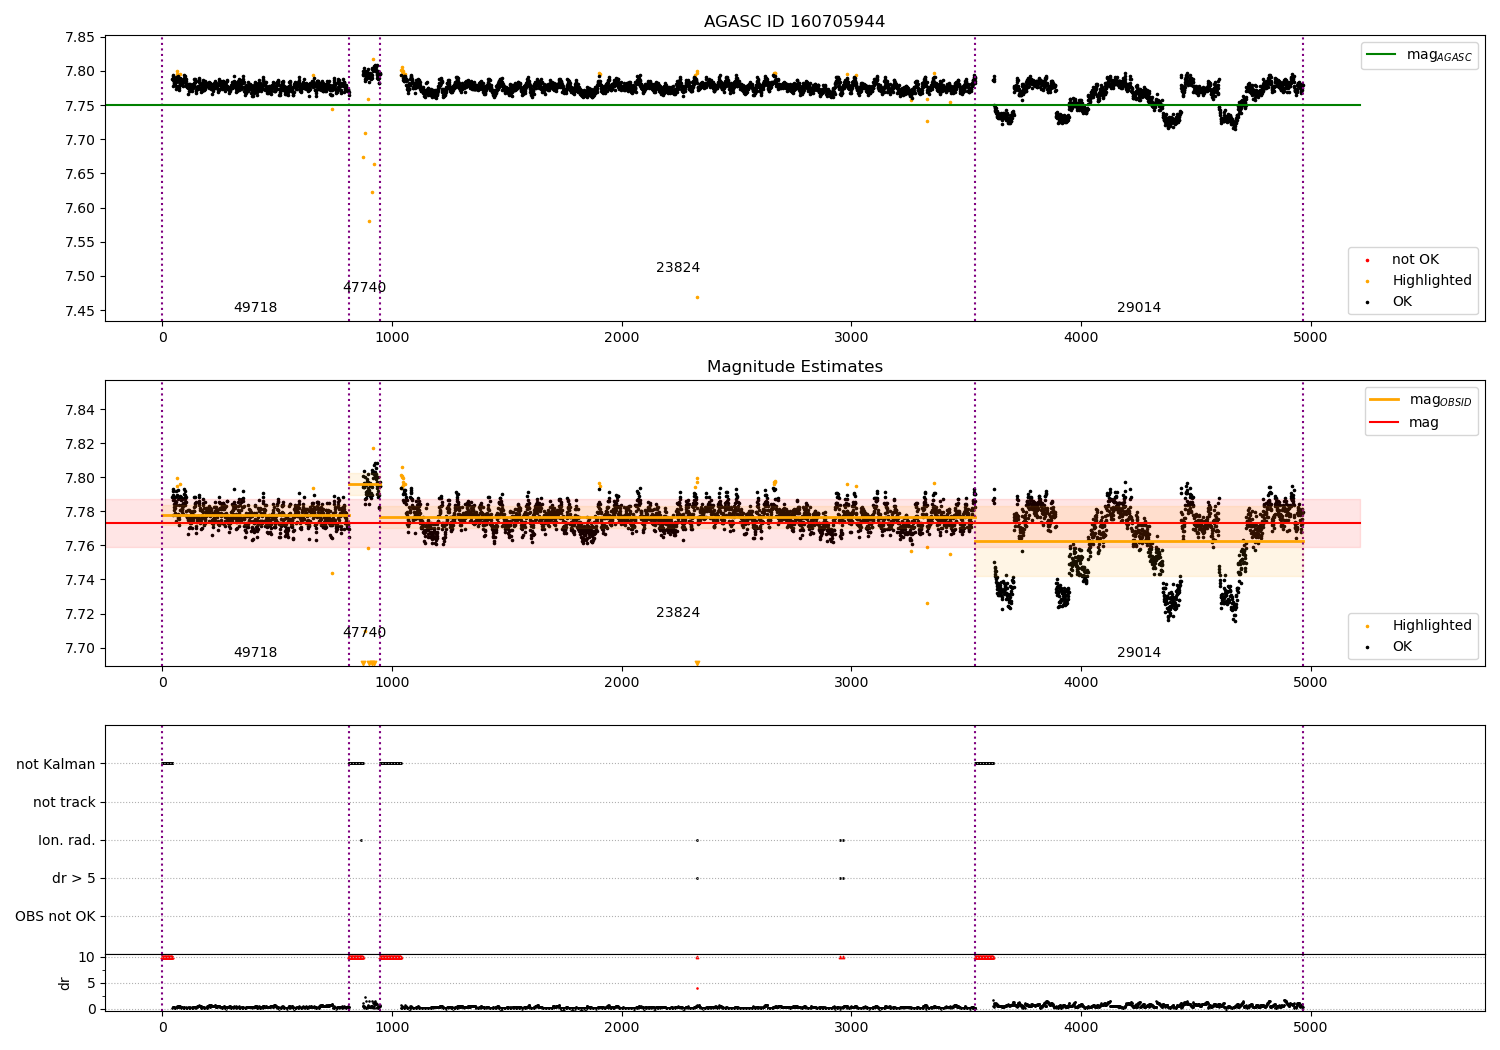Click OBSID label 49718 in top plot

click(255, 308)
